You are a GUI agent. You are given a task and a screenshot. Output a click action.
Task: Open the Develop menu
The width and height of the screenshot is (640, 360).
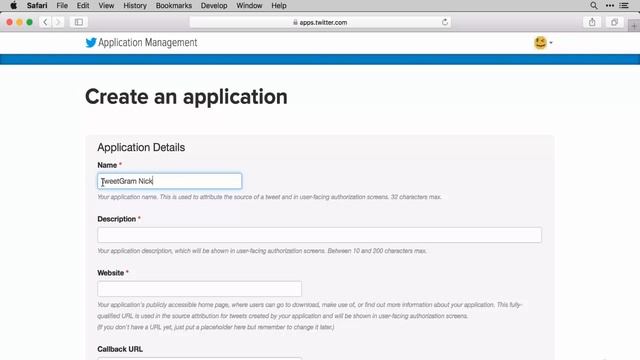click(214, 6)
